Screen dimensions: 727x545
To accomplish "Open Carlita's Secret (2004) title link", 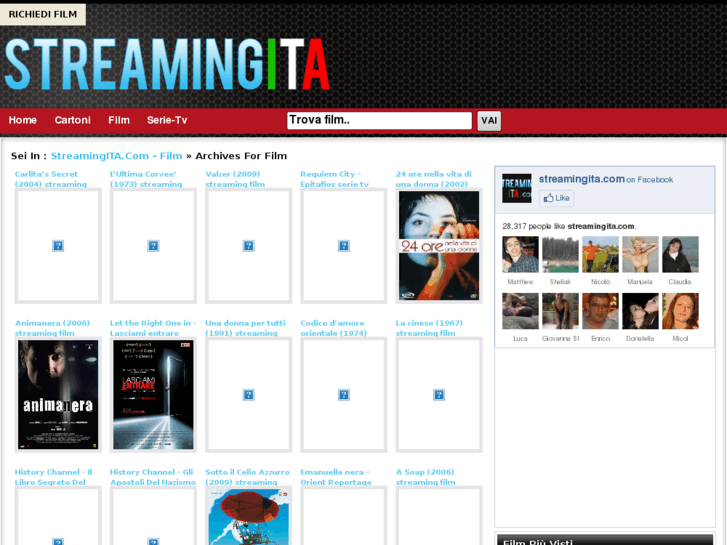I will pyautogui.click(x=51, y=179).
